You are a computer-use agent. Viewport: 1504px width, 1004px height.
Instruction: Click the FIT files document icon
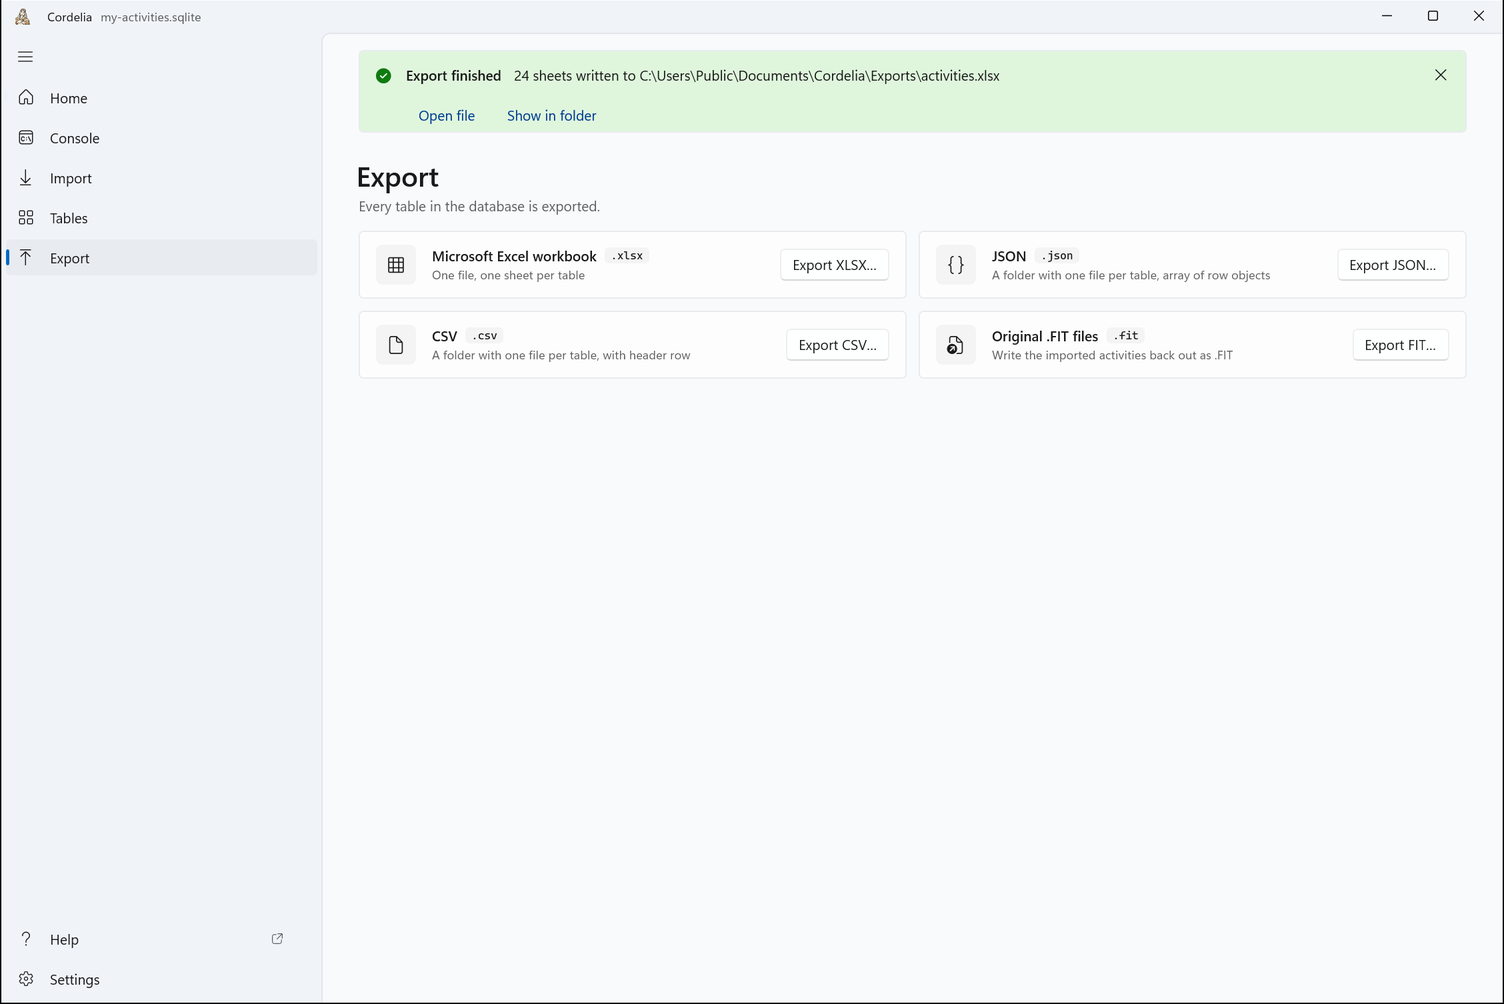[956, 345]
